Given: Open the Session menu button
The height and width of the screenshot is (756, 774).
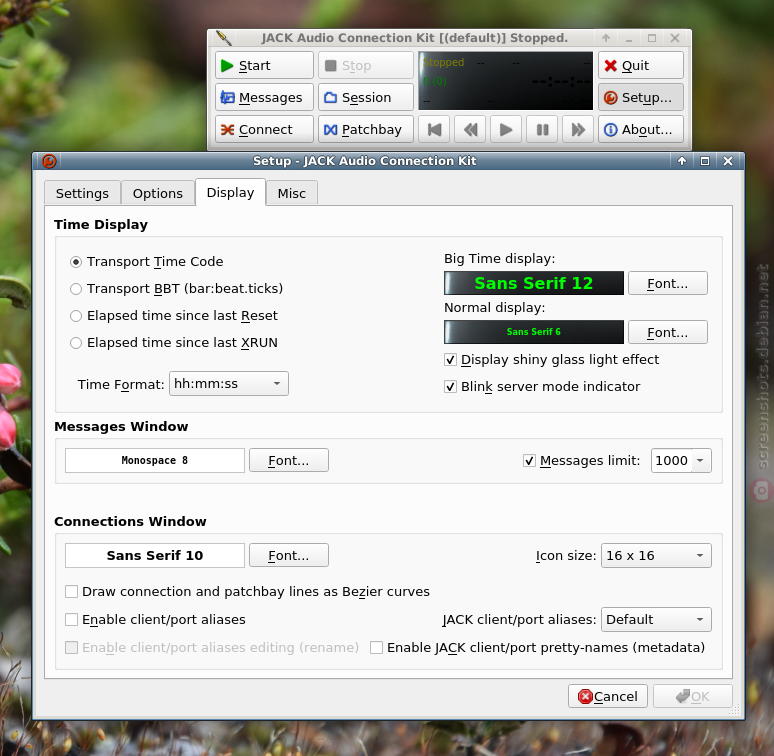Looking at the screenshot, I should (366, 97).
